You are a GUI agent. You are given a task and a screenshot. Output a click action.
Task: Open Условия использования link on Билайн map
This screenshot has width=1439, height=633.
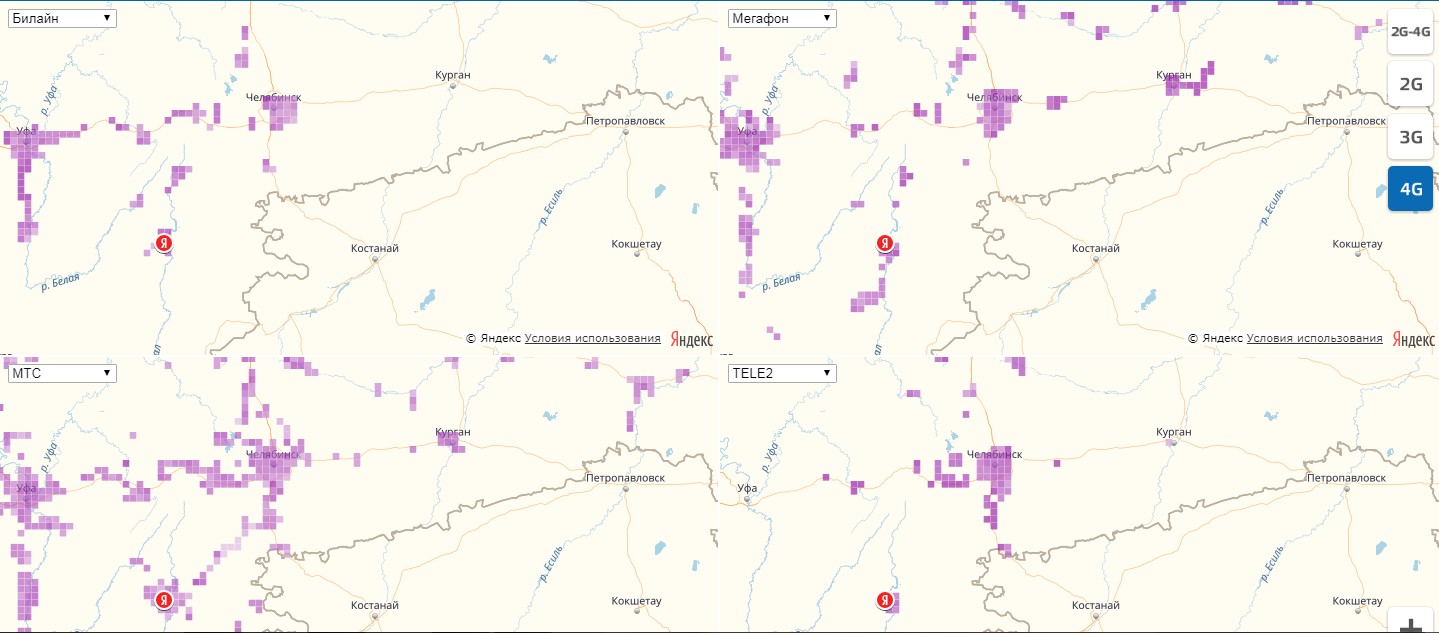click(593, 338)
